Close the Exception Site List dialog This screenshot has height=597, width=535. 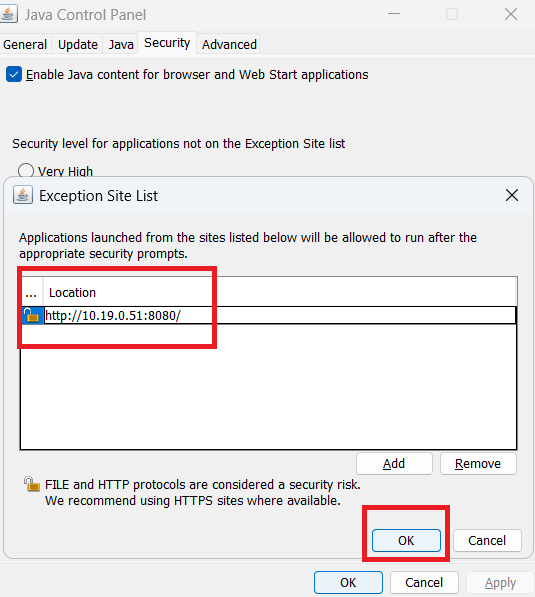[512, 195]
